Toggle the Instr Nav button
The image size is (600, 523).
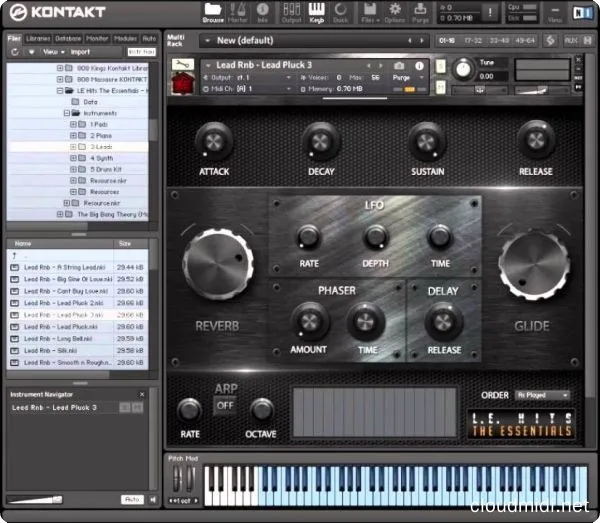click(x=142, y=52)
